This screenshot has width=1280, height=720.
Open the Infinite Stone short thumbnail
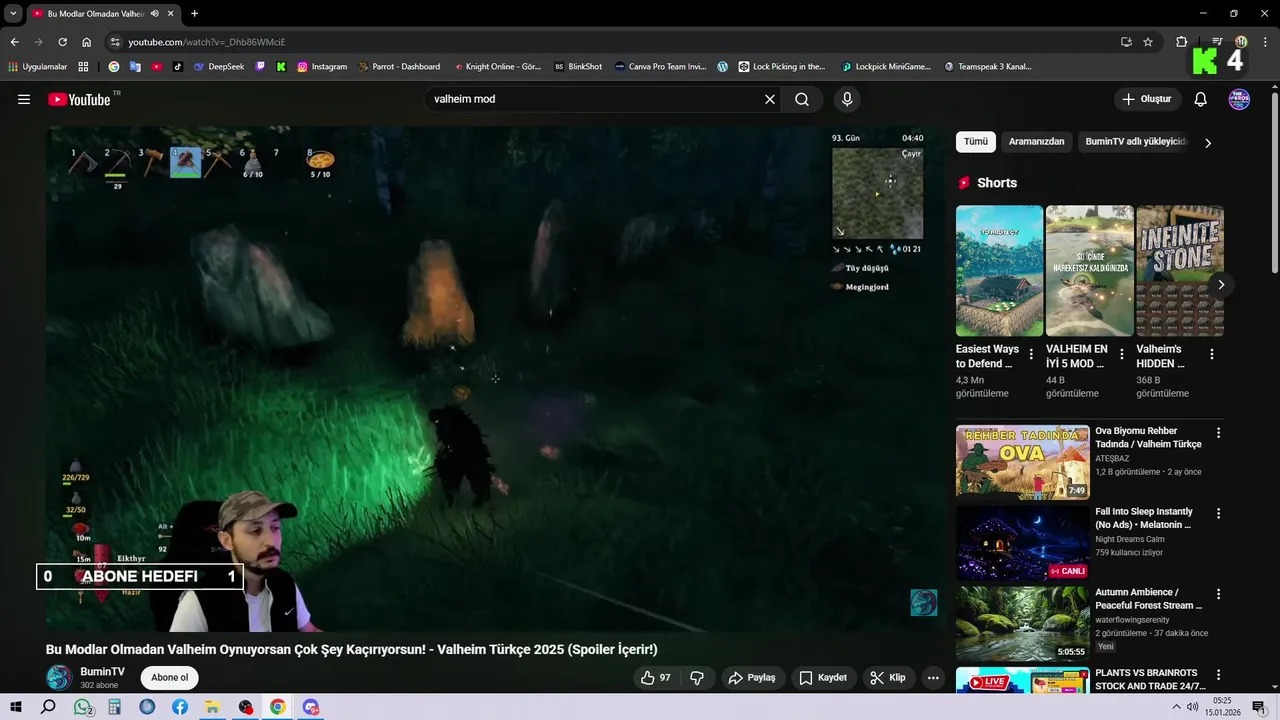1180,271
